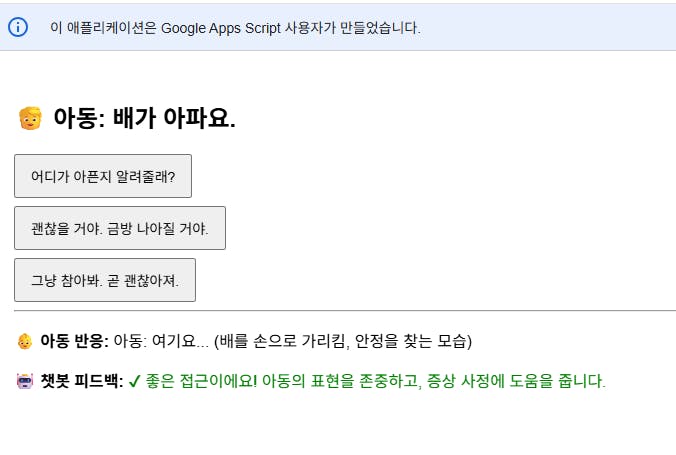Choose the response 어디가 아픈지 알려줄래?
Viewport: 676px width, 455px height.
(103, 176)
